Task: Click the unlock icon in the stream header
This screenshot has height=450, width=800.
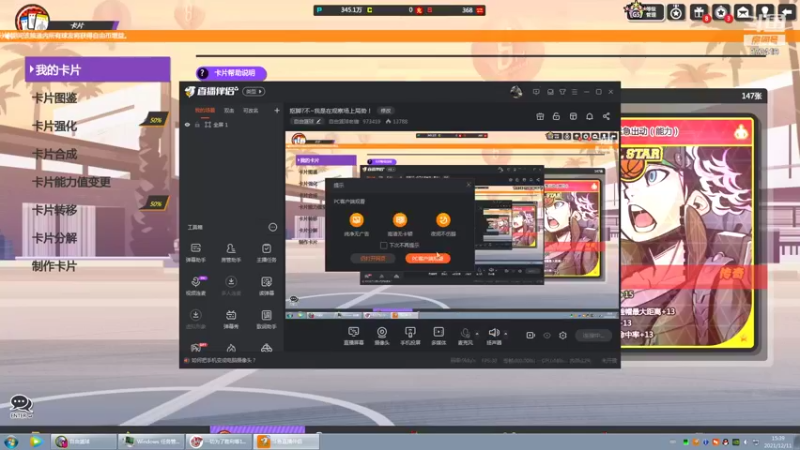Action: click(556, 116)
